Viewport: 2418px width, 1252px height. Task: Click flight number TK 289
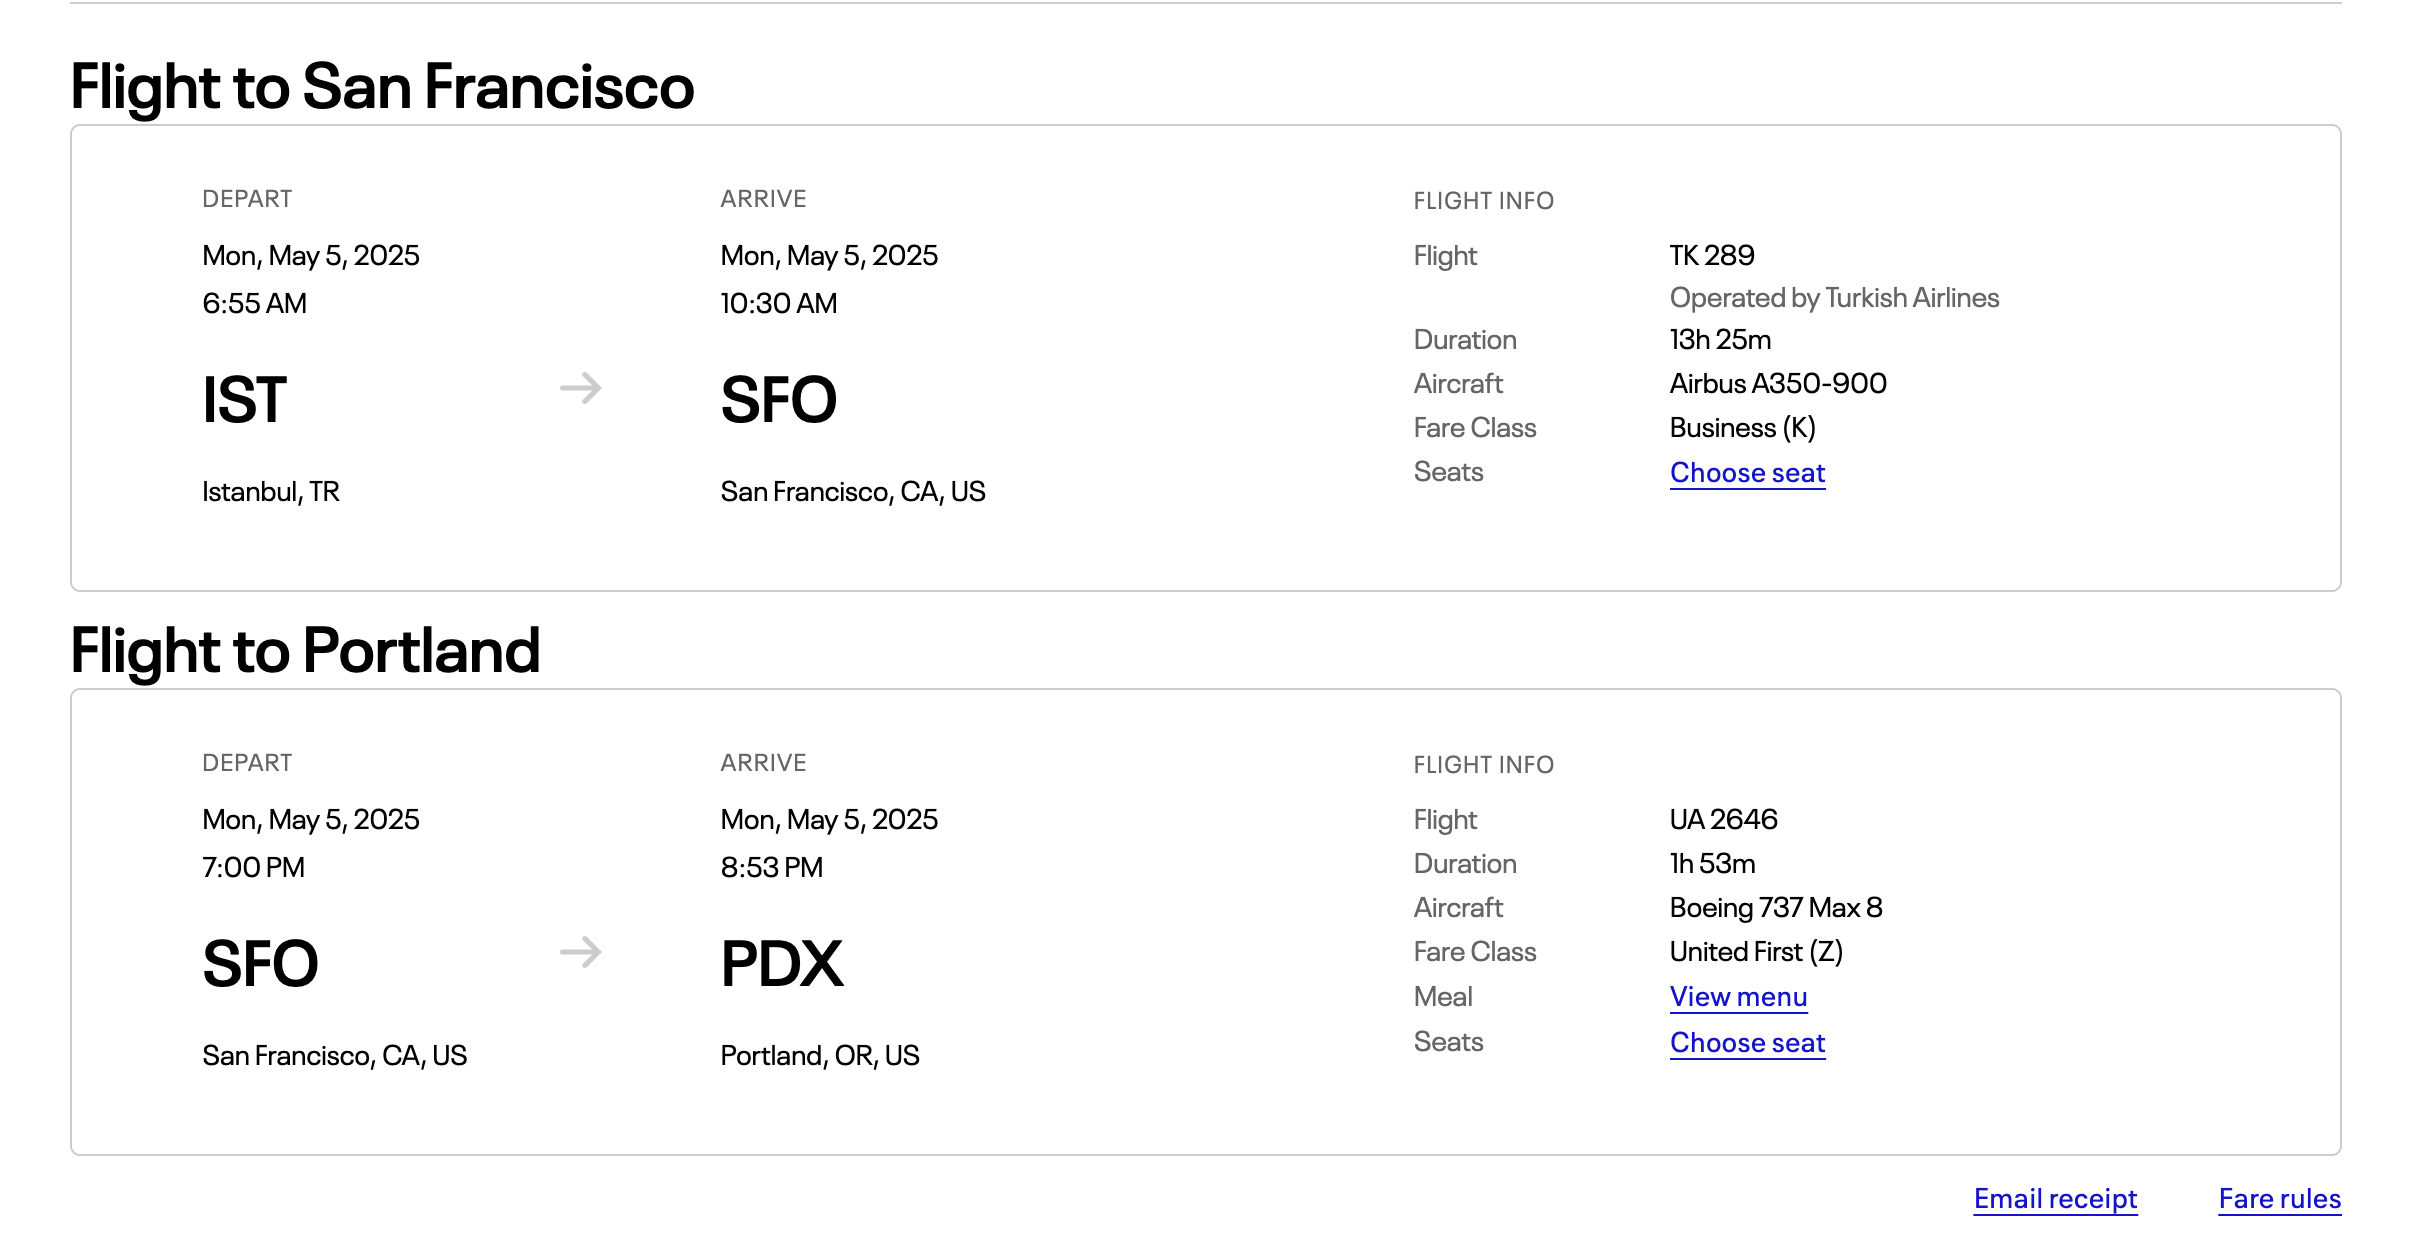click(1712, 256)
